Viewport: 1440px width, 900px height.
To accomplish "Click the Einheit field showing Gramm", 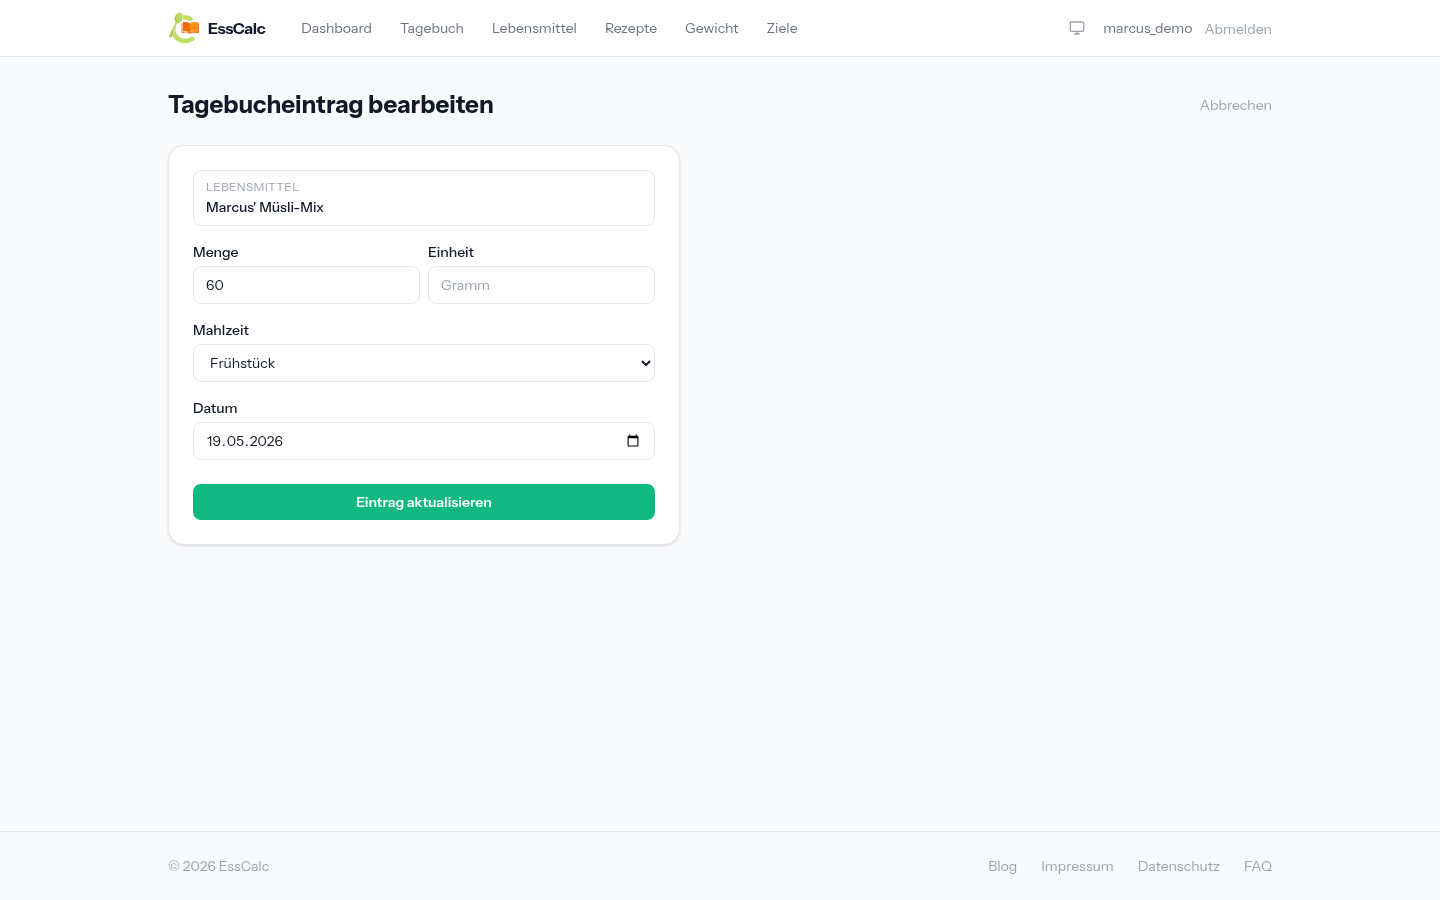I will click(541, 285).
